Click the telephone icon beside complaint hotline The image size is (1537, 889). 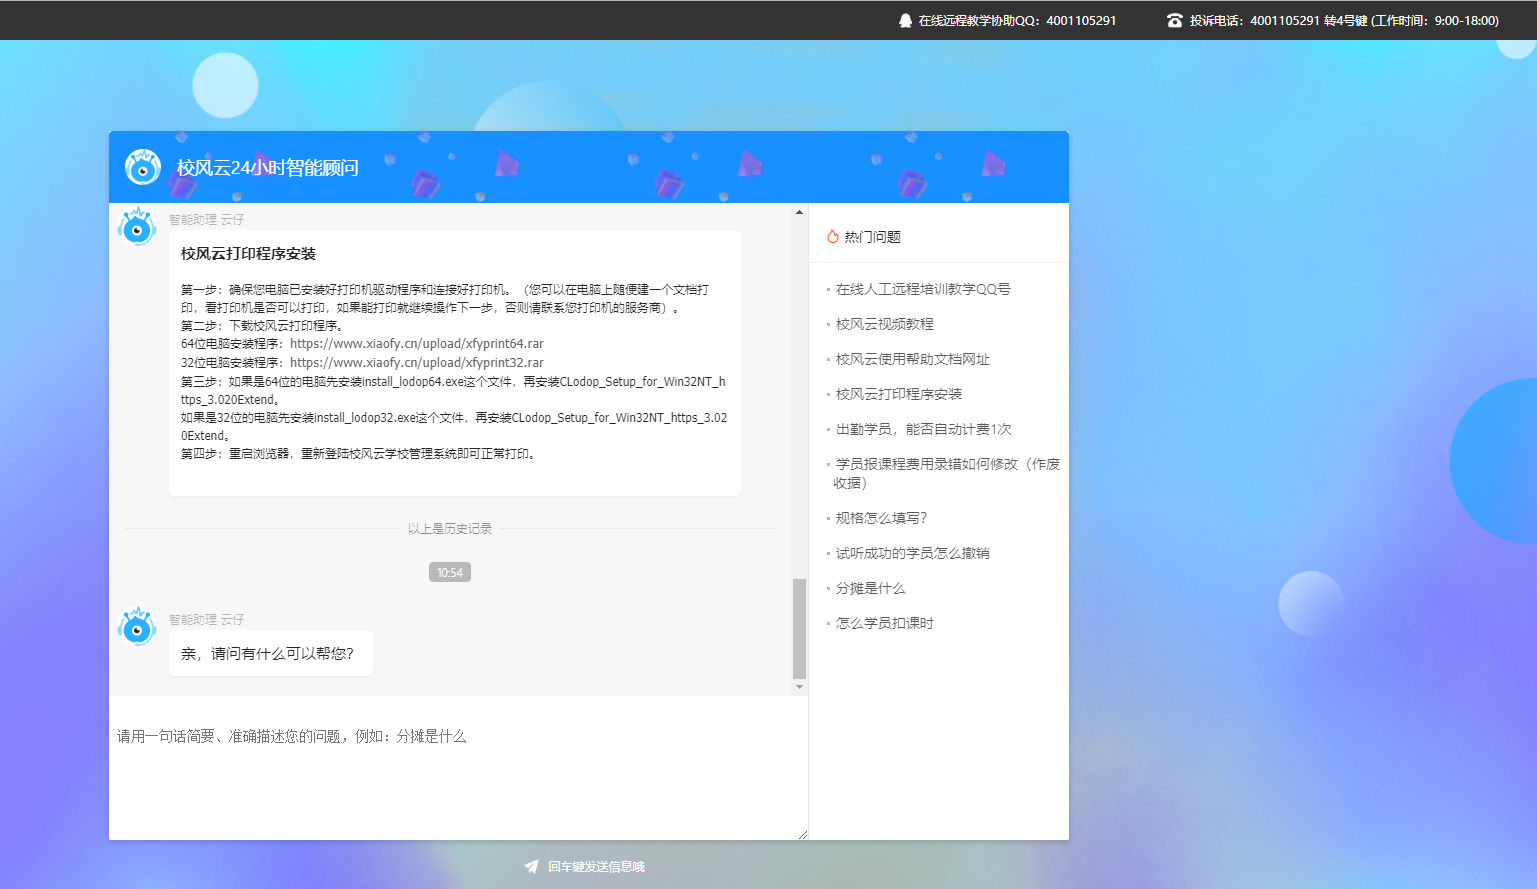[1175, 20]
